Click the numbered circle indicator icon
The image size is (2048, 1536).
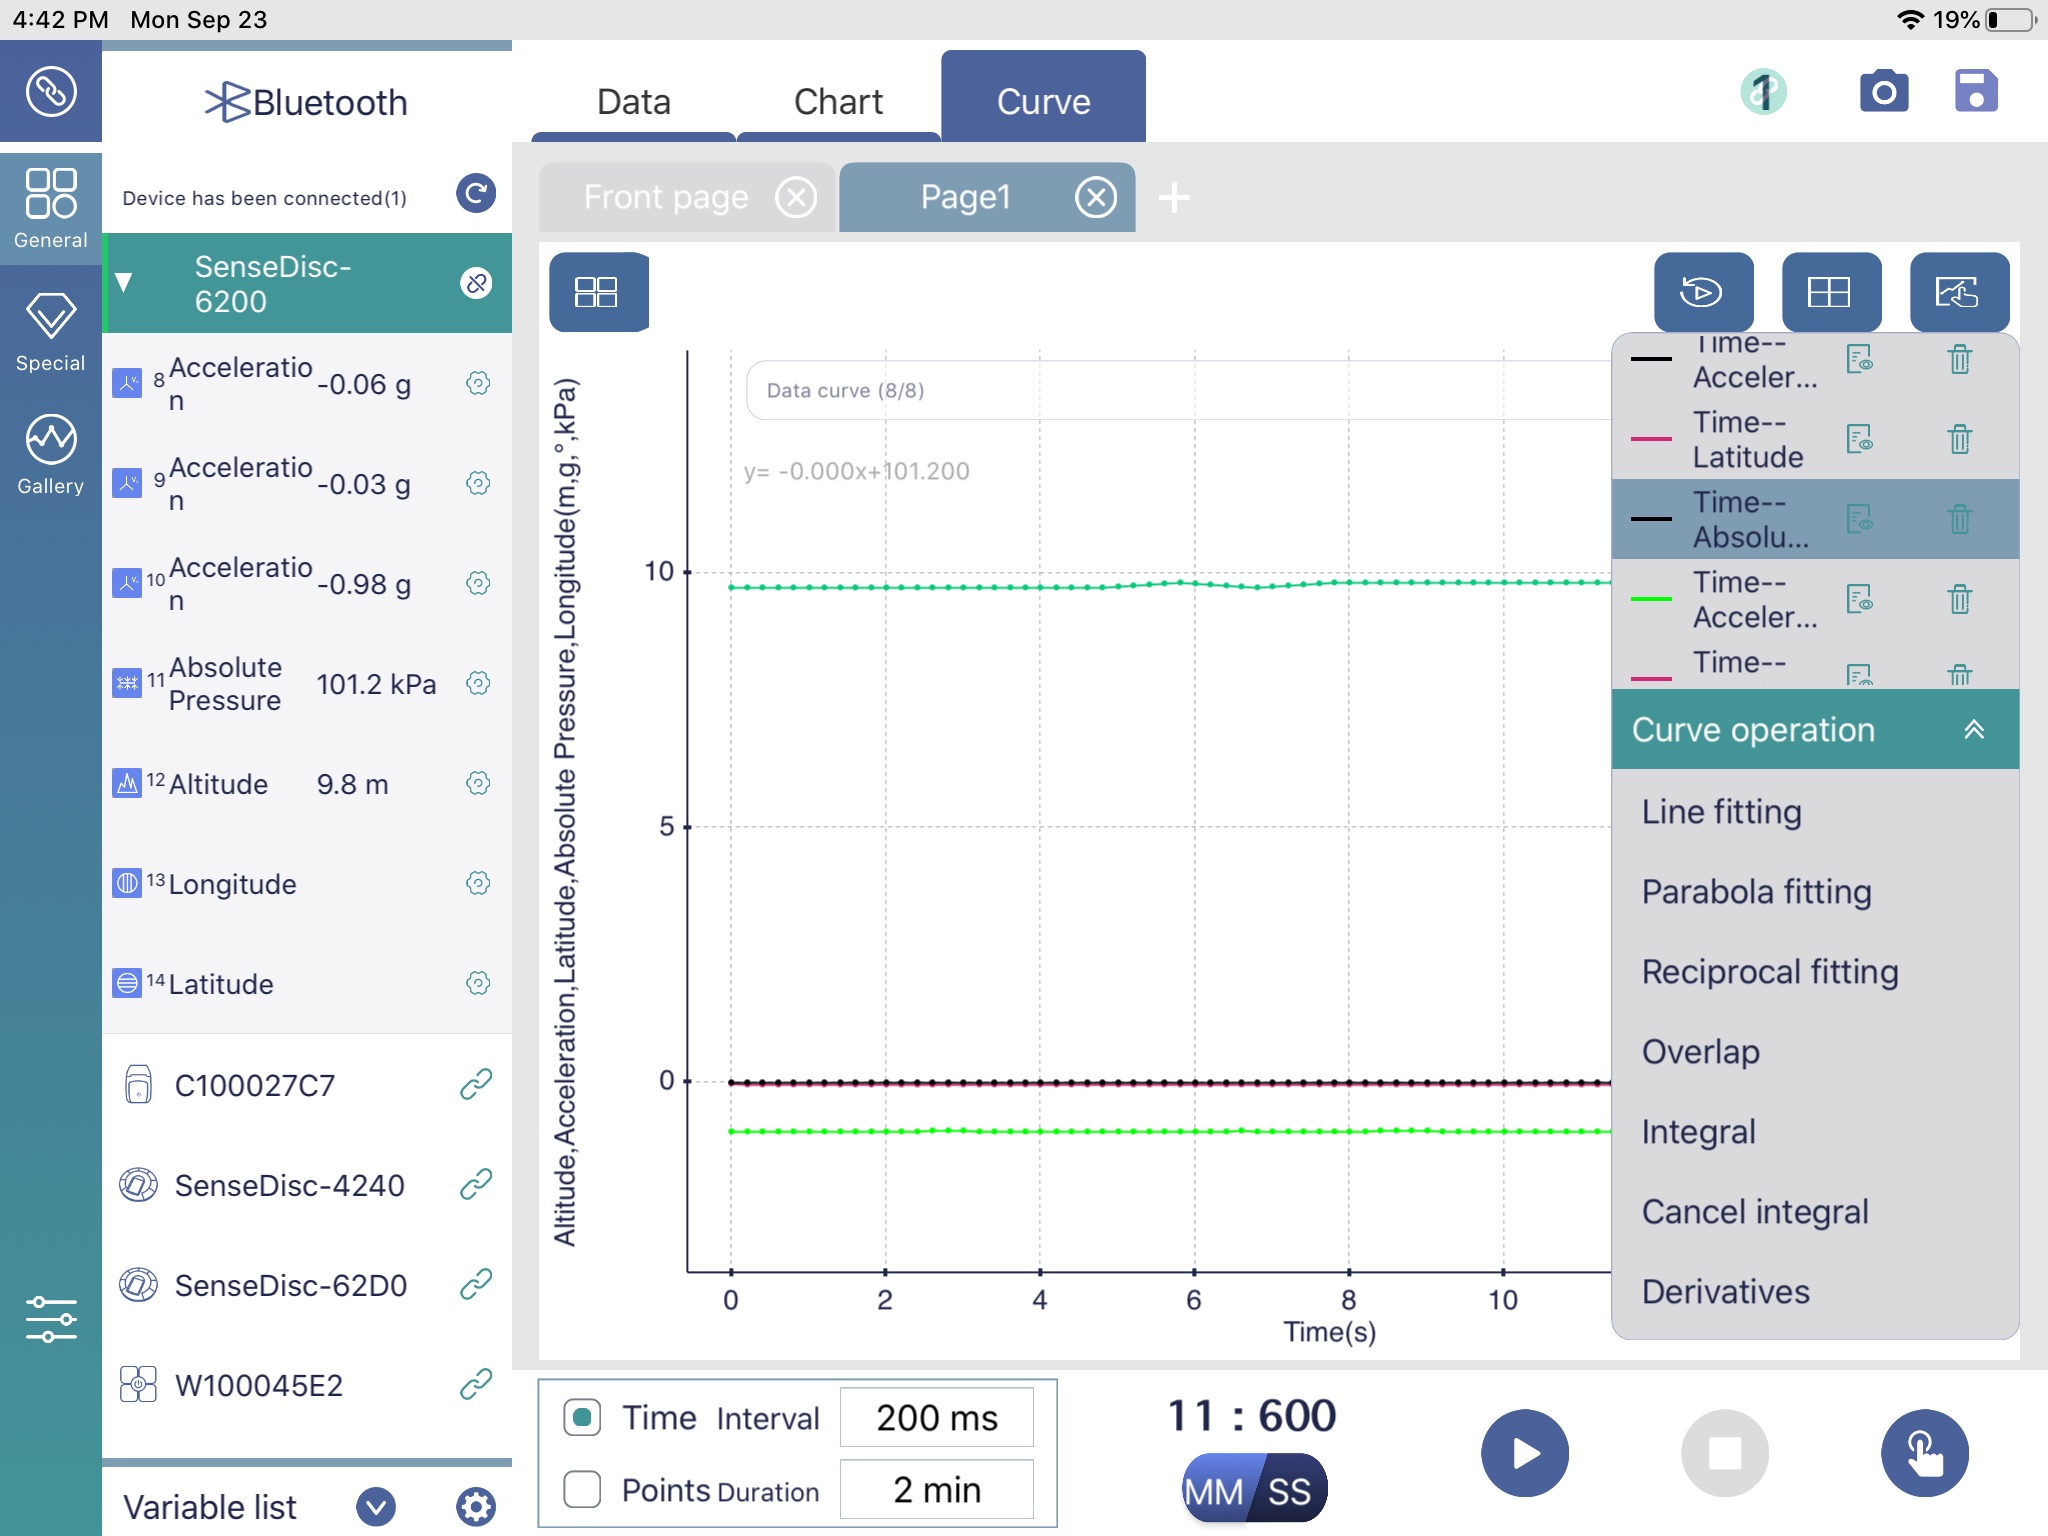click(x=1763, y=90)
